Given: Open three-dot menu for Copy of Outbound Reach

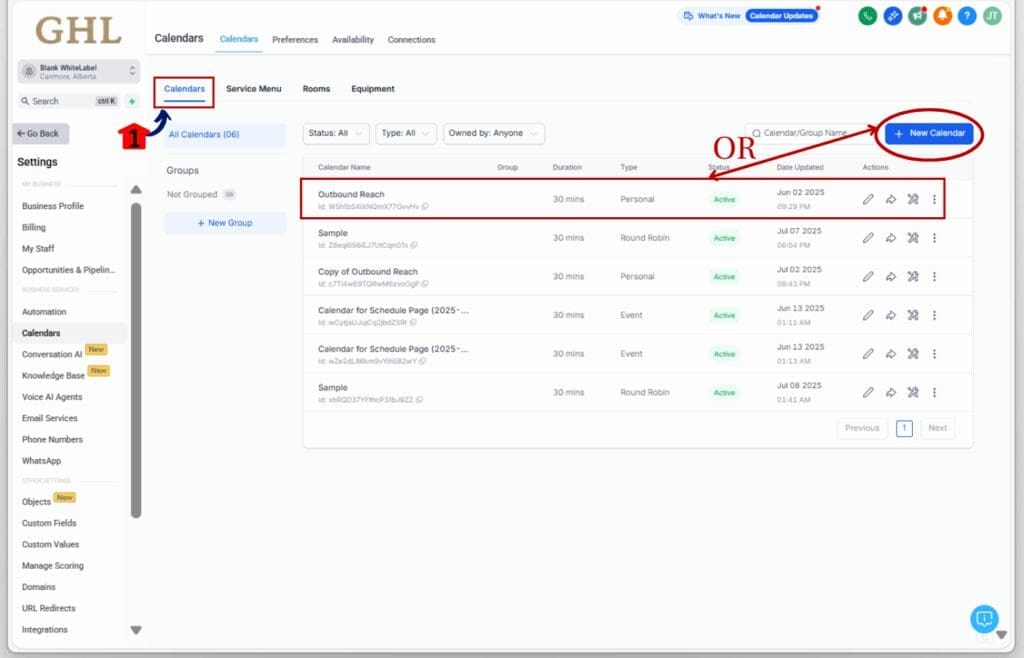Looking at the screenshot, I should [x=935, y=276].
